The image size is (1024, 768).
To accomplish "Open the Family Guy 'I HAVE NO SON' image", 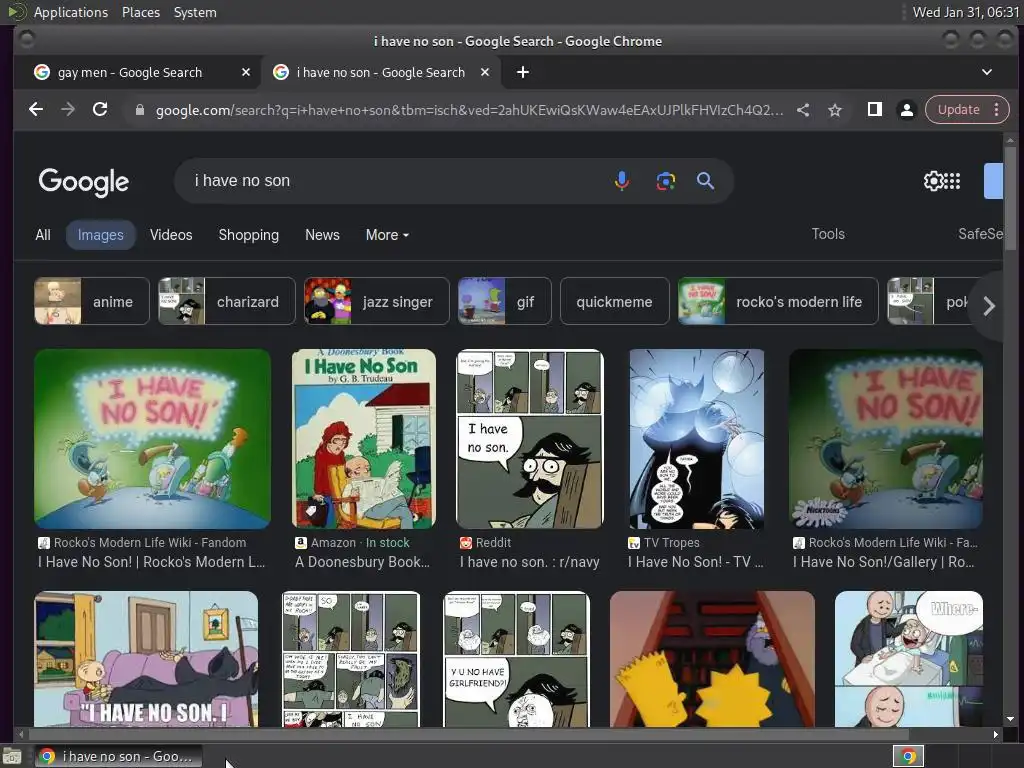I will [x=146, y=658].
